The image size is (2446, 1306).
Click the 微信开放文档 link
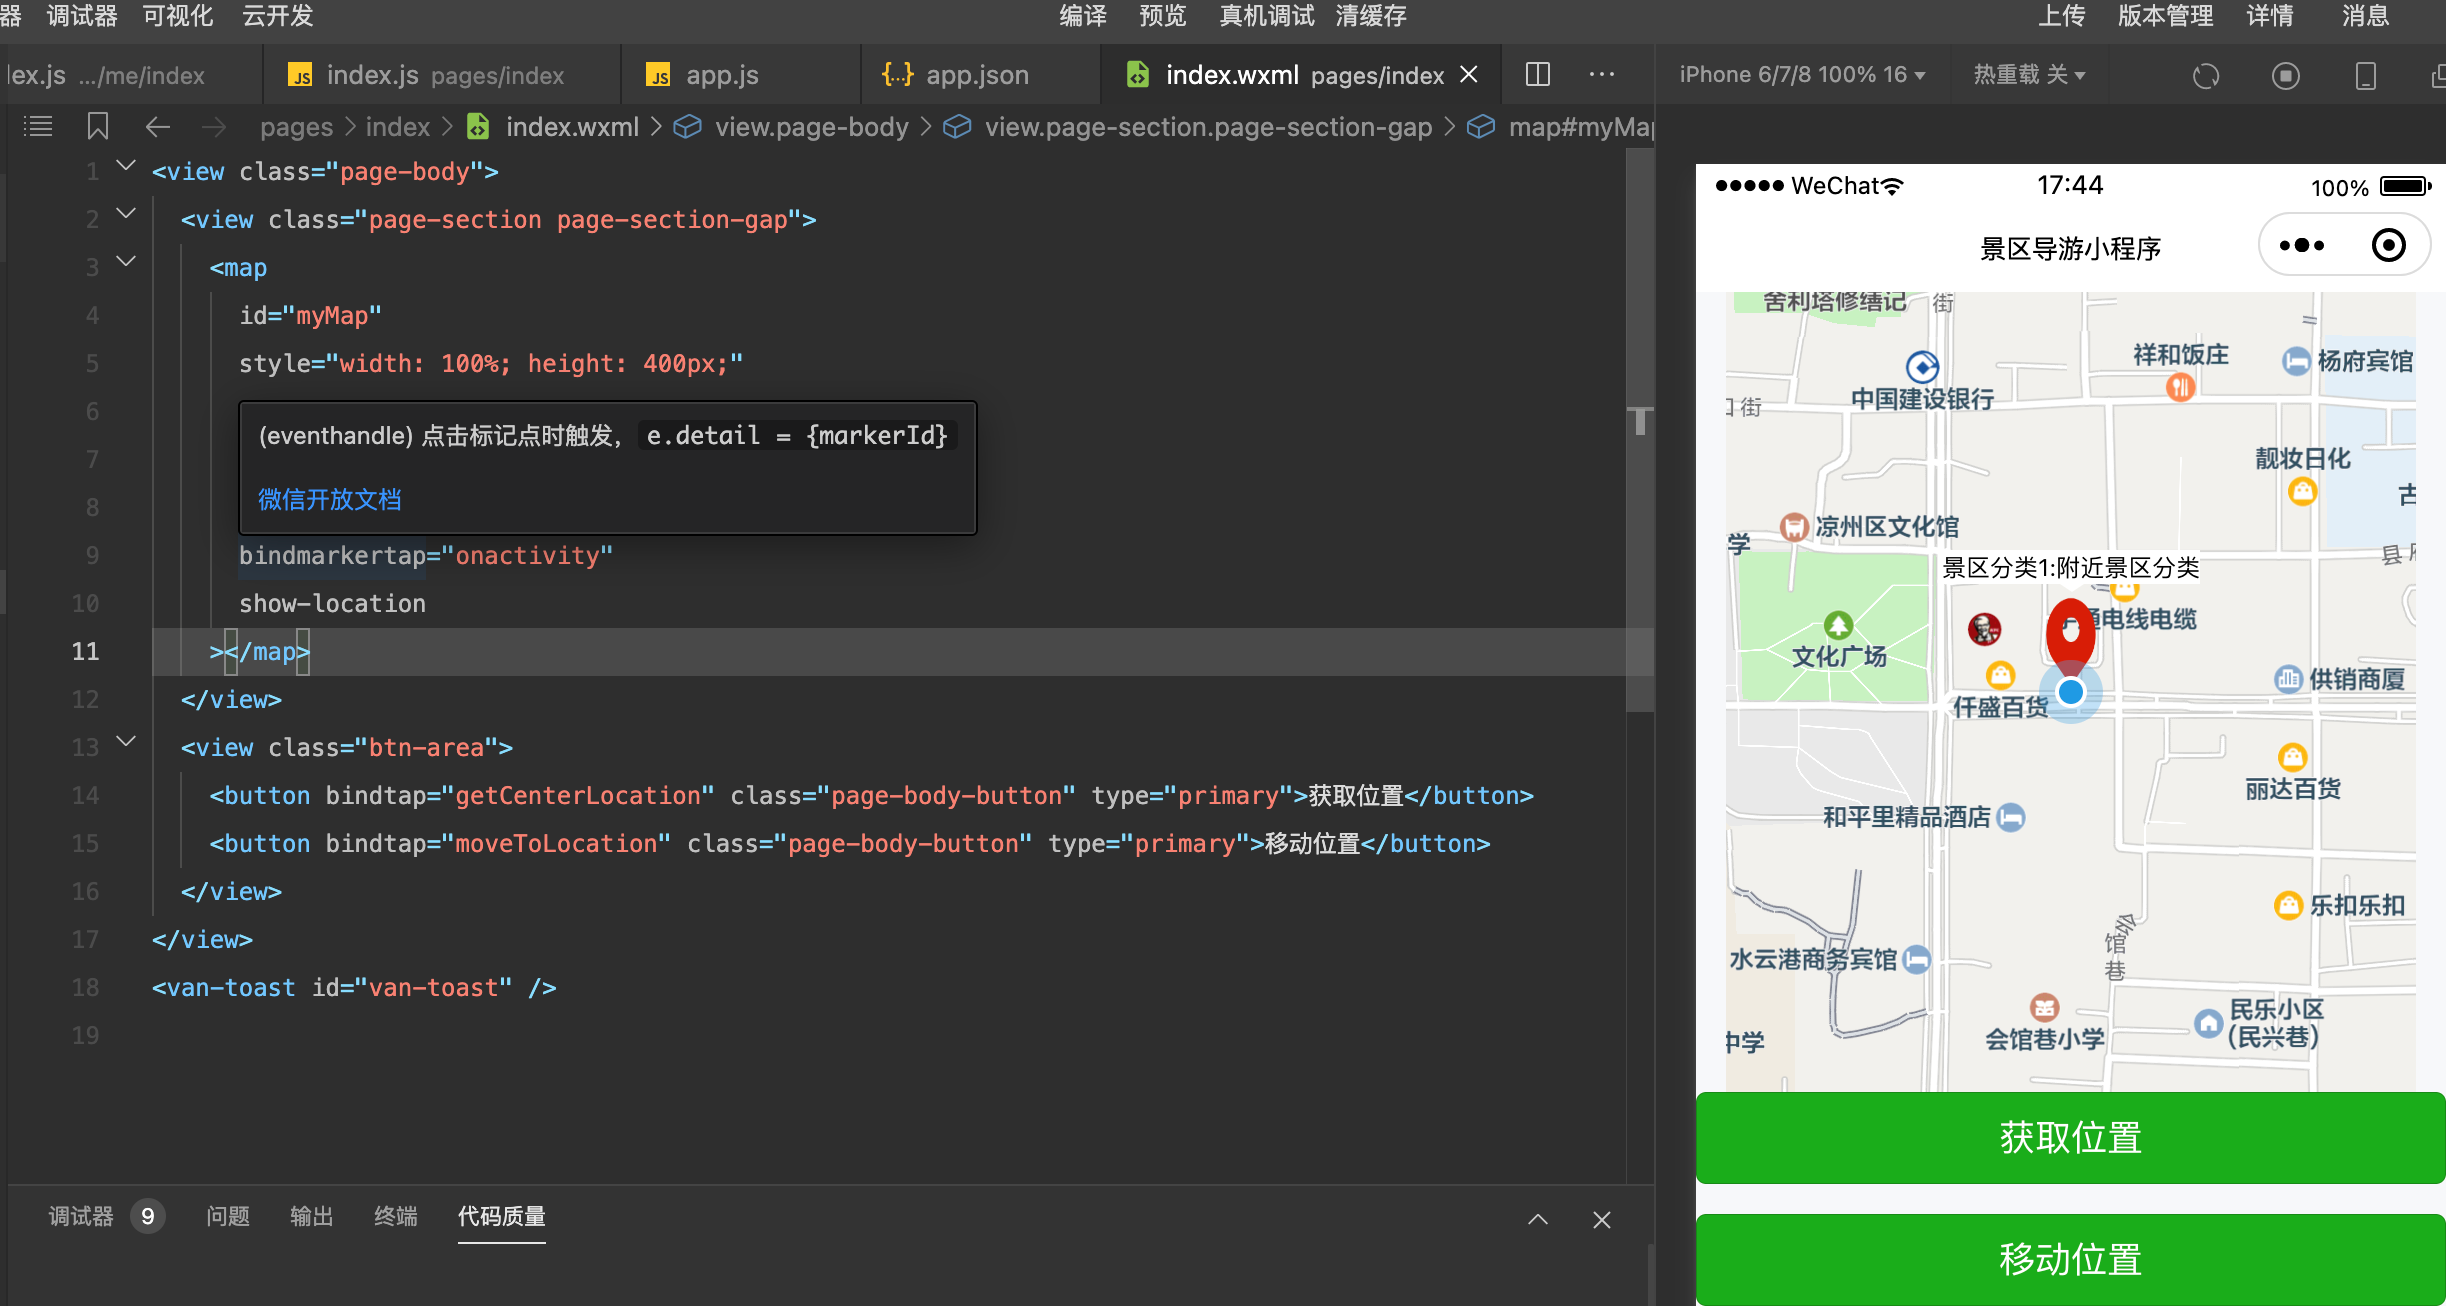click(329, 500)
